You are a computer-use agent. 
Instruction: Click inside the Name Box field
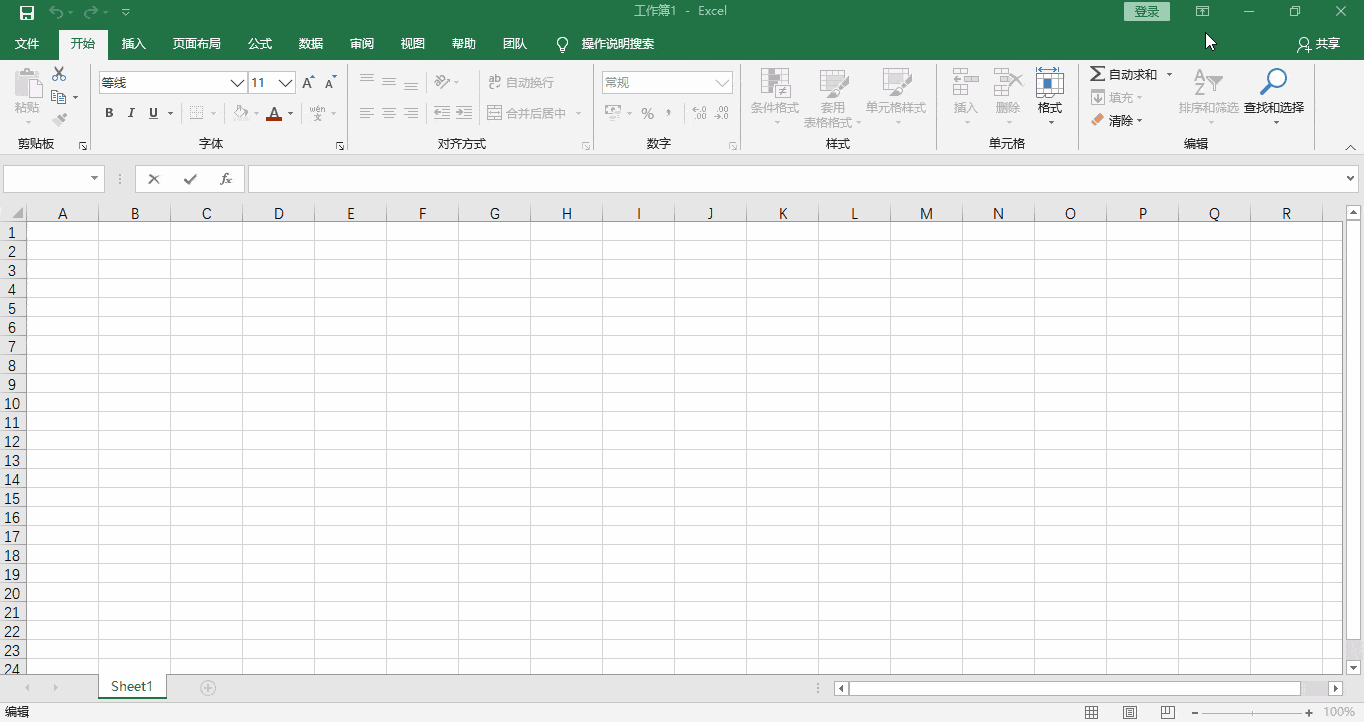tap(46, 179)
